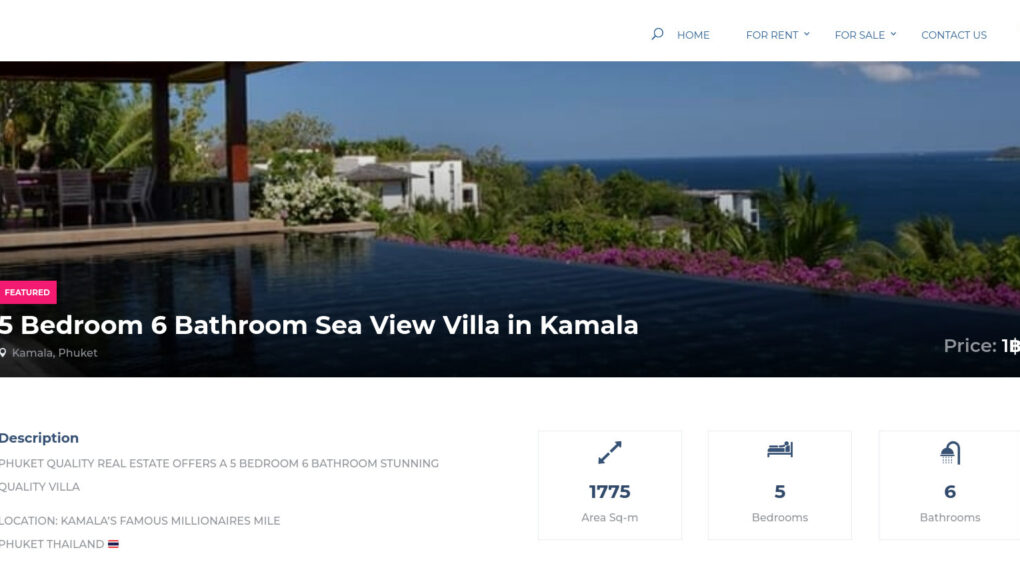Click the map pin icon by Kamala
This screenshot has height=574, width=1020.
tap(3, 353)
